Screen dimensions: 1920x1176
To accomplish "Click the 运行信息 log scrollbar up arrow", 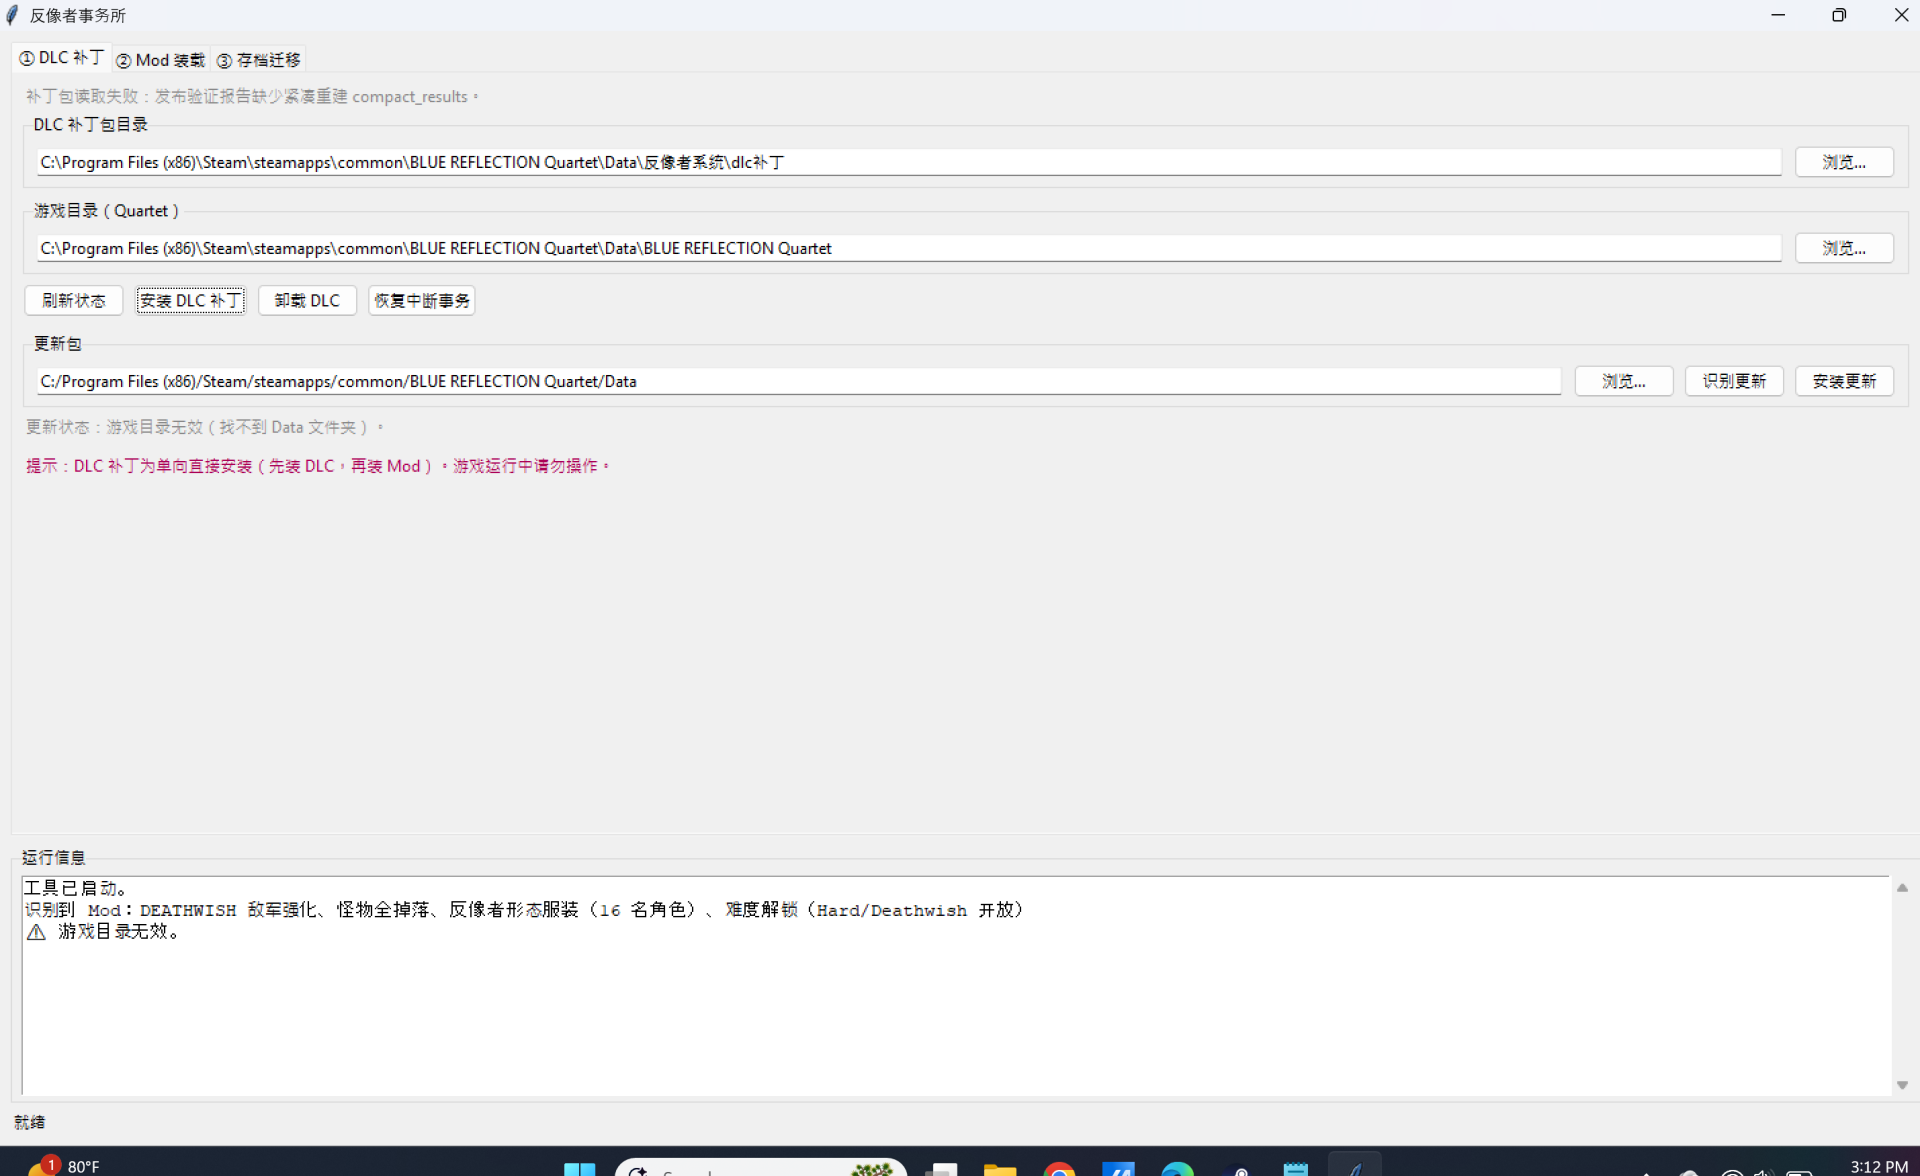I will click(1902, 888).
